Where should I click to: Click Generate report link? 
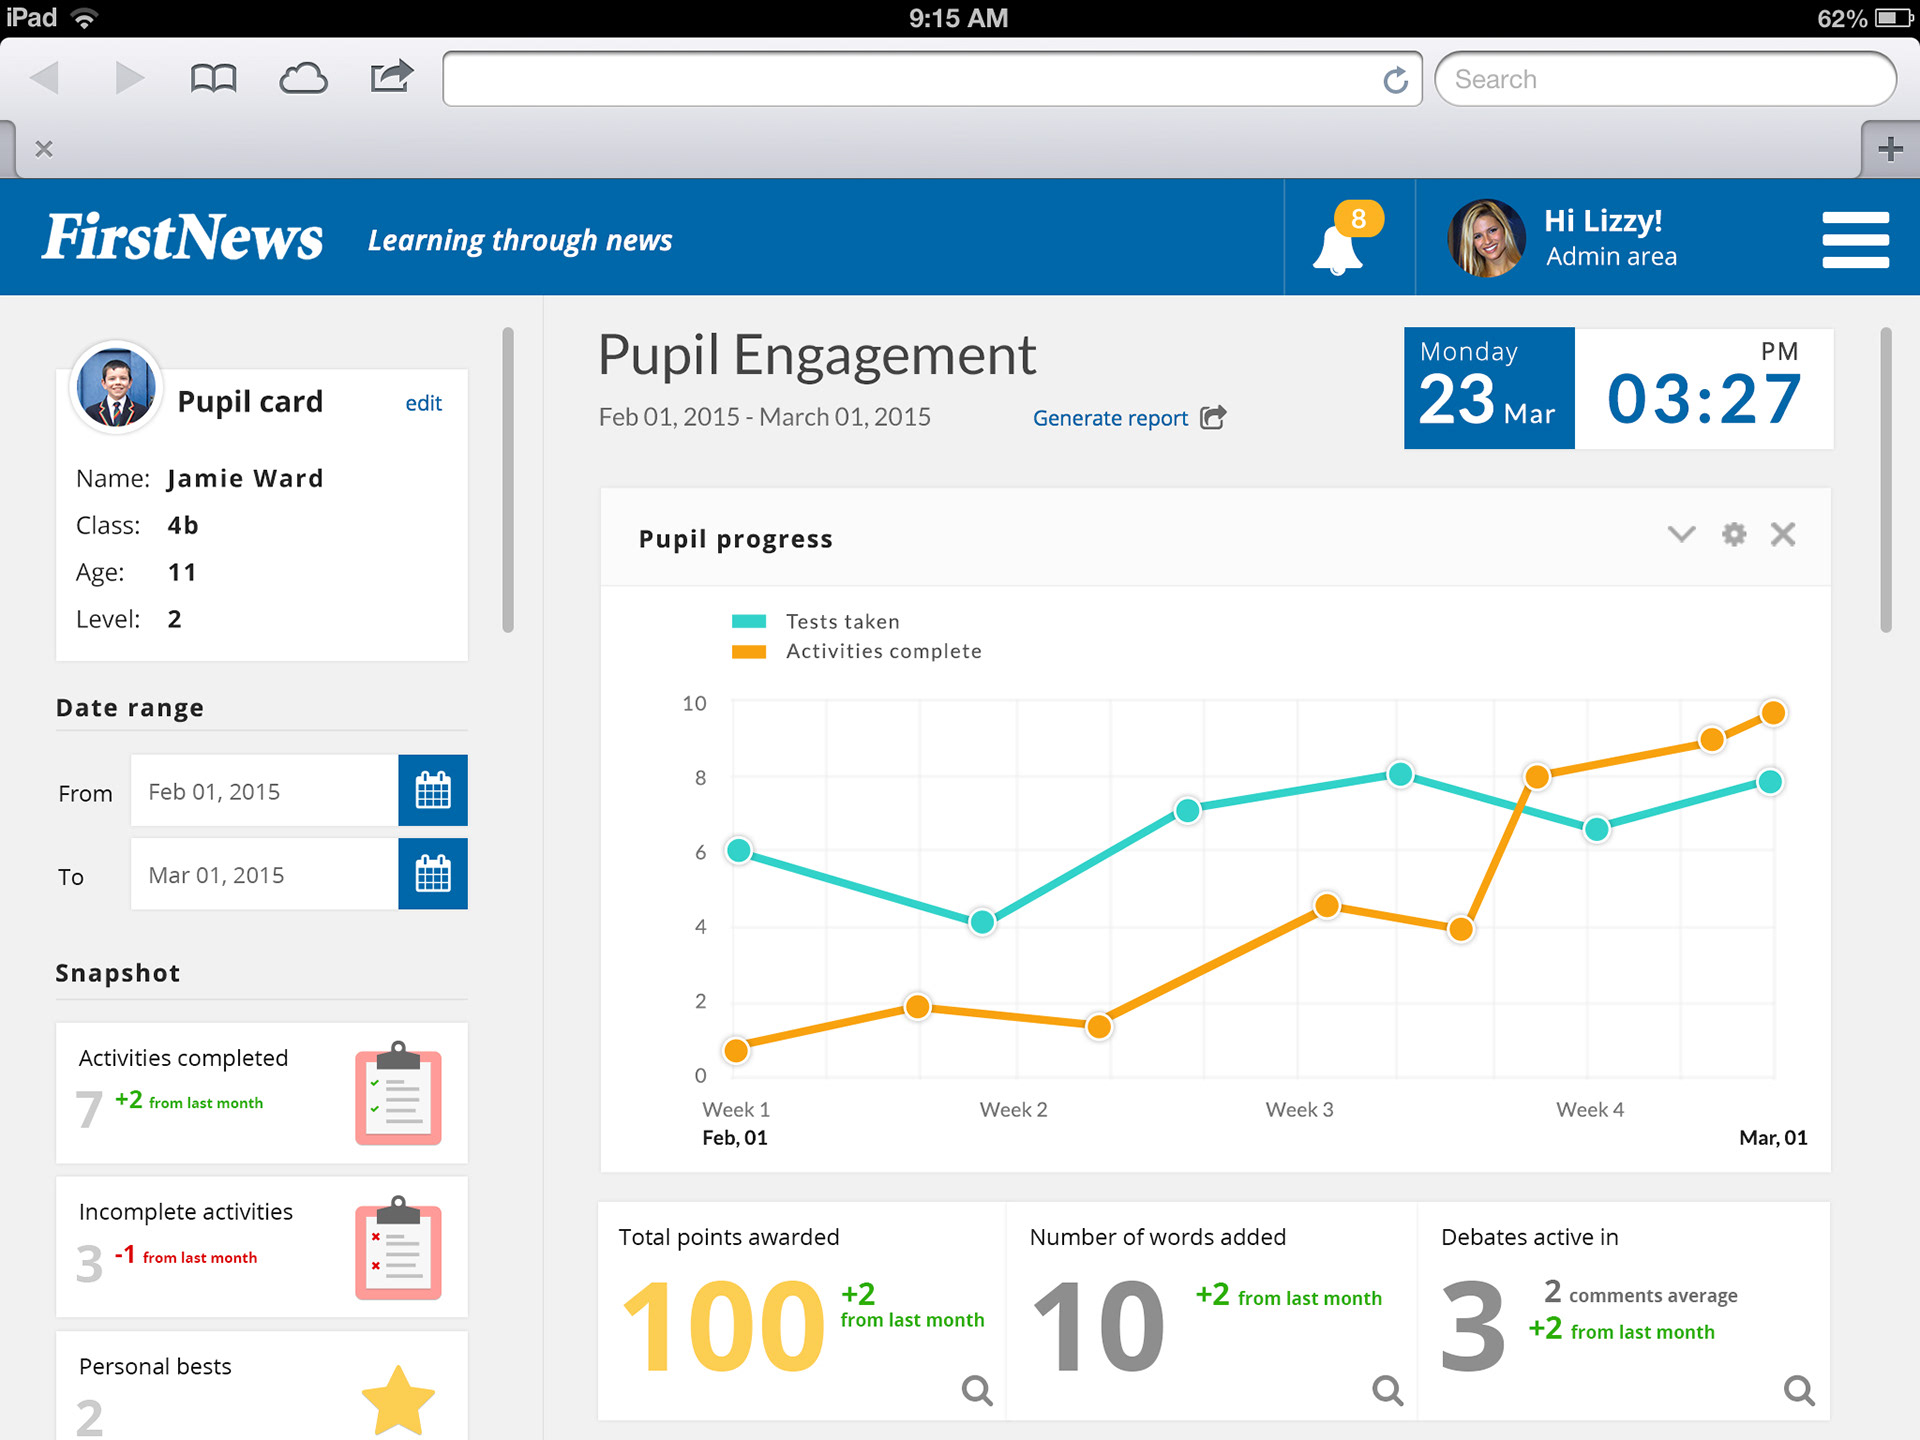point(1110,418)
